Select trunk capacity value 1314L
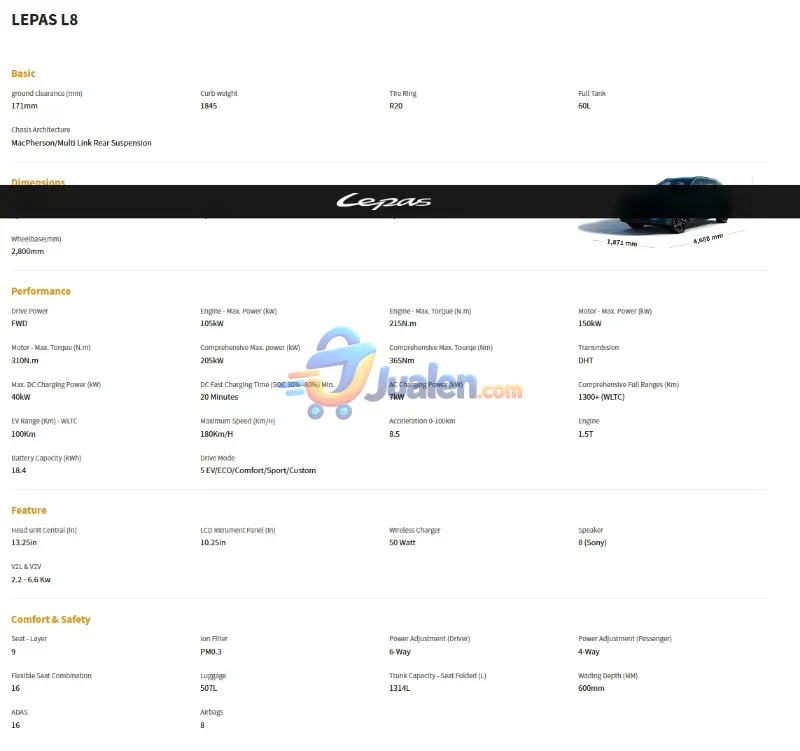The image size is (800, 751). (399, 688)
